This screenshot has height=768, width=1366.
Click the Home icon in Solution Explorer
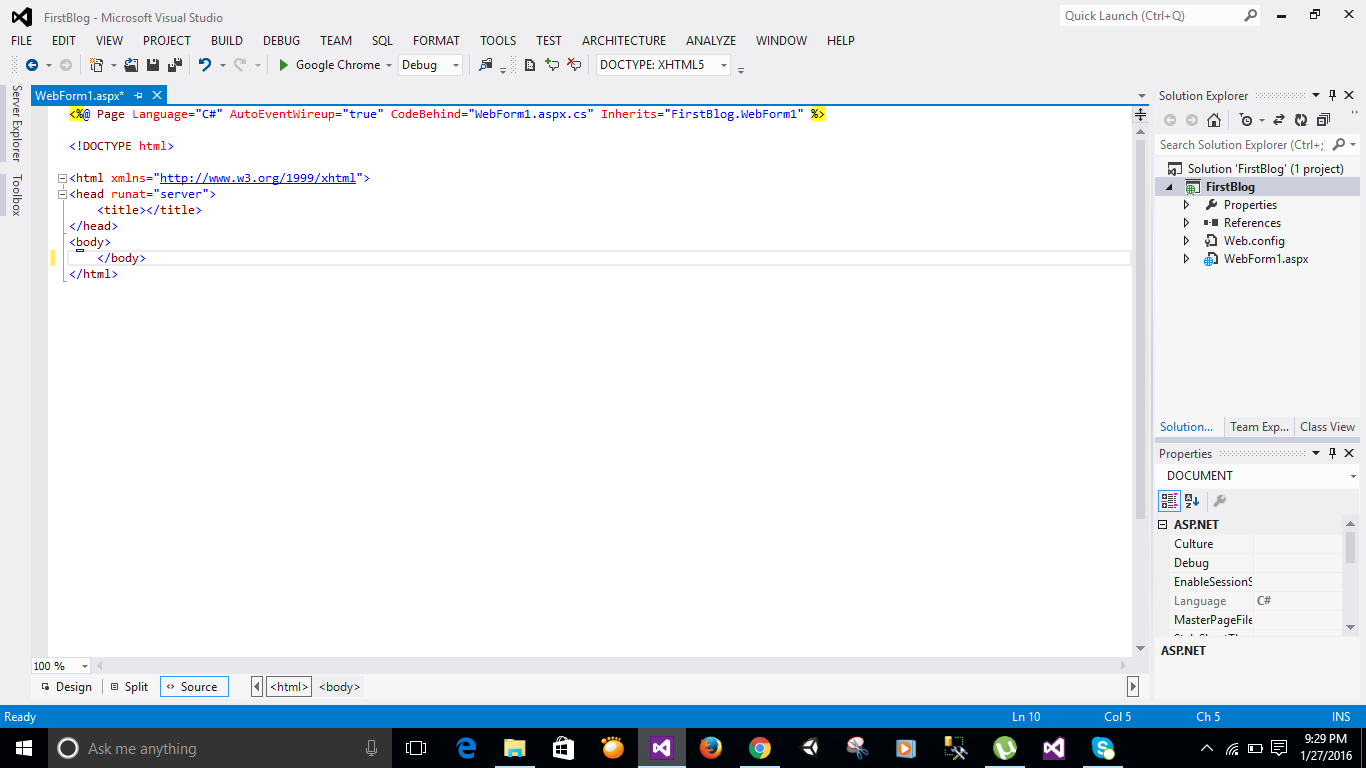[1214, 120]
